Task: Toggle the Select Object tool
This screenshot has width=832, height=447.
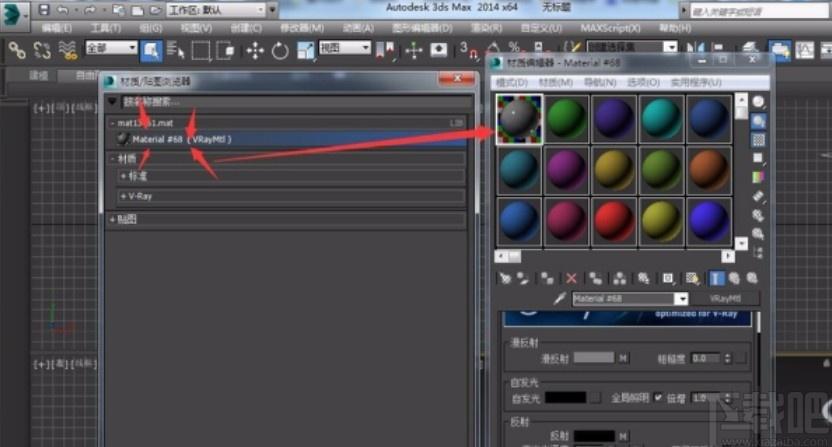Action: [x=151, y=51]
